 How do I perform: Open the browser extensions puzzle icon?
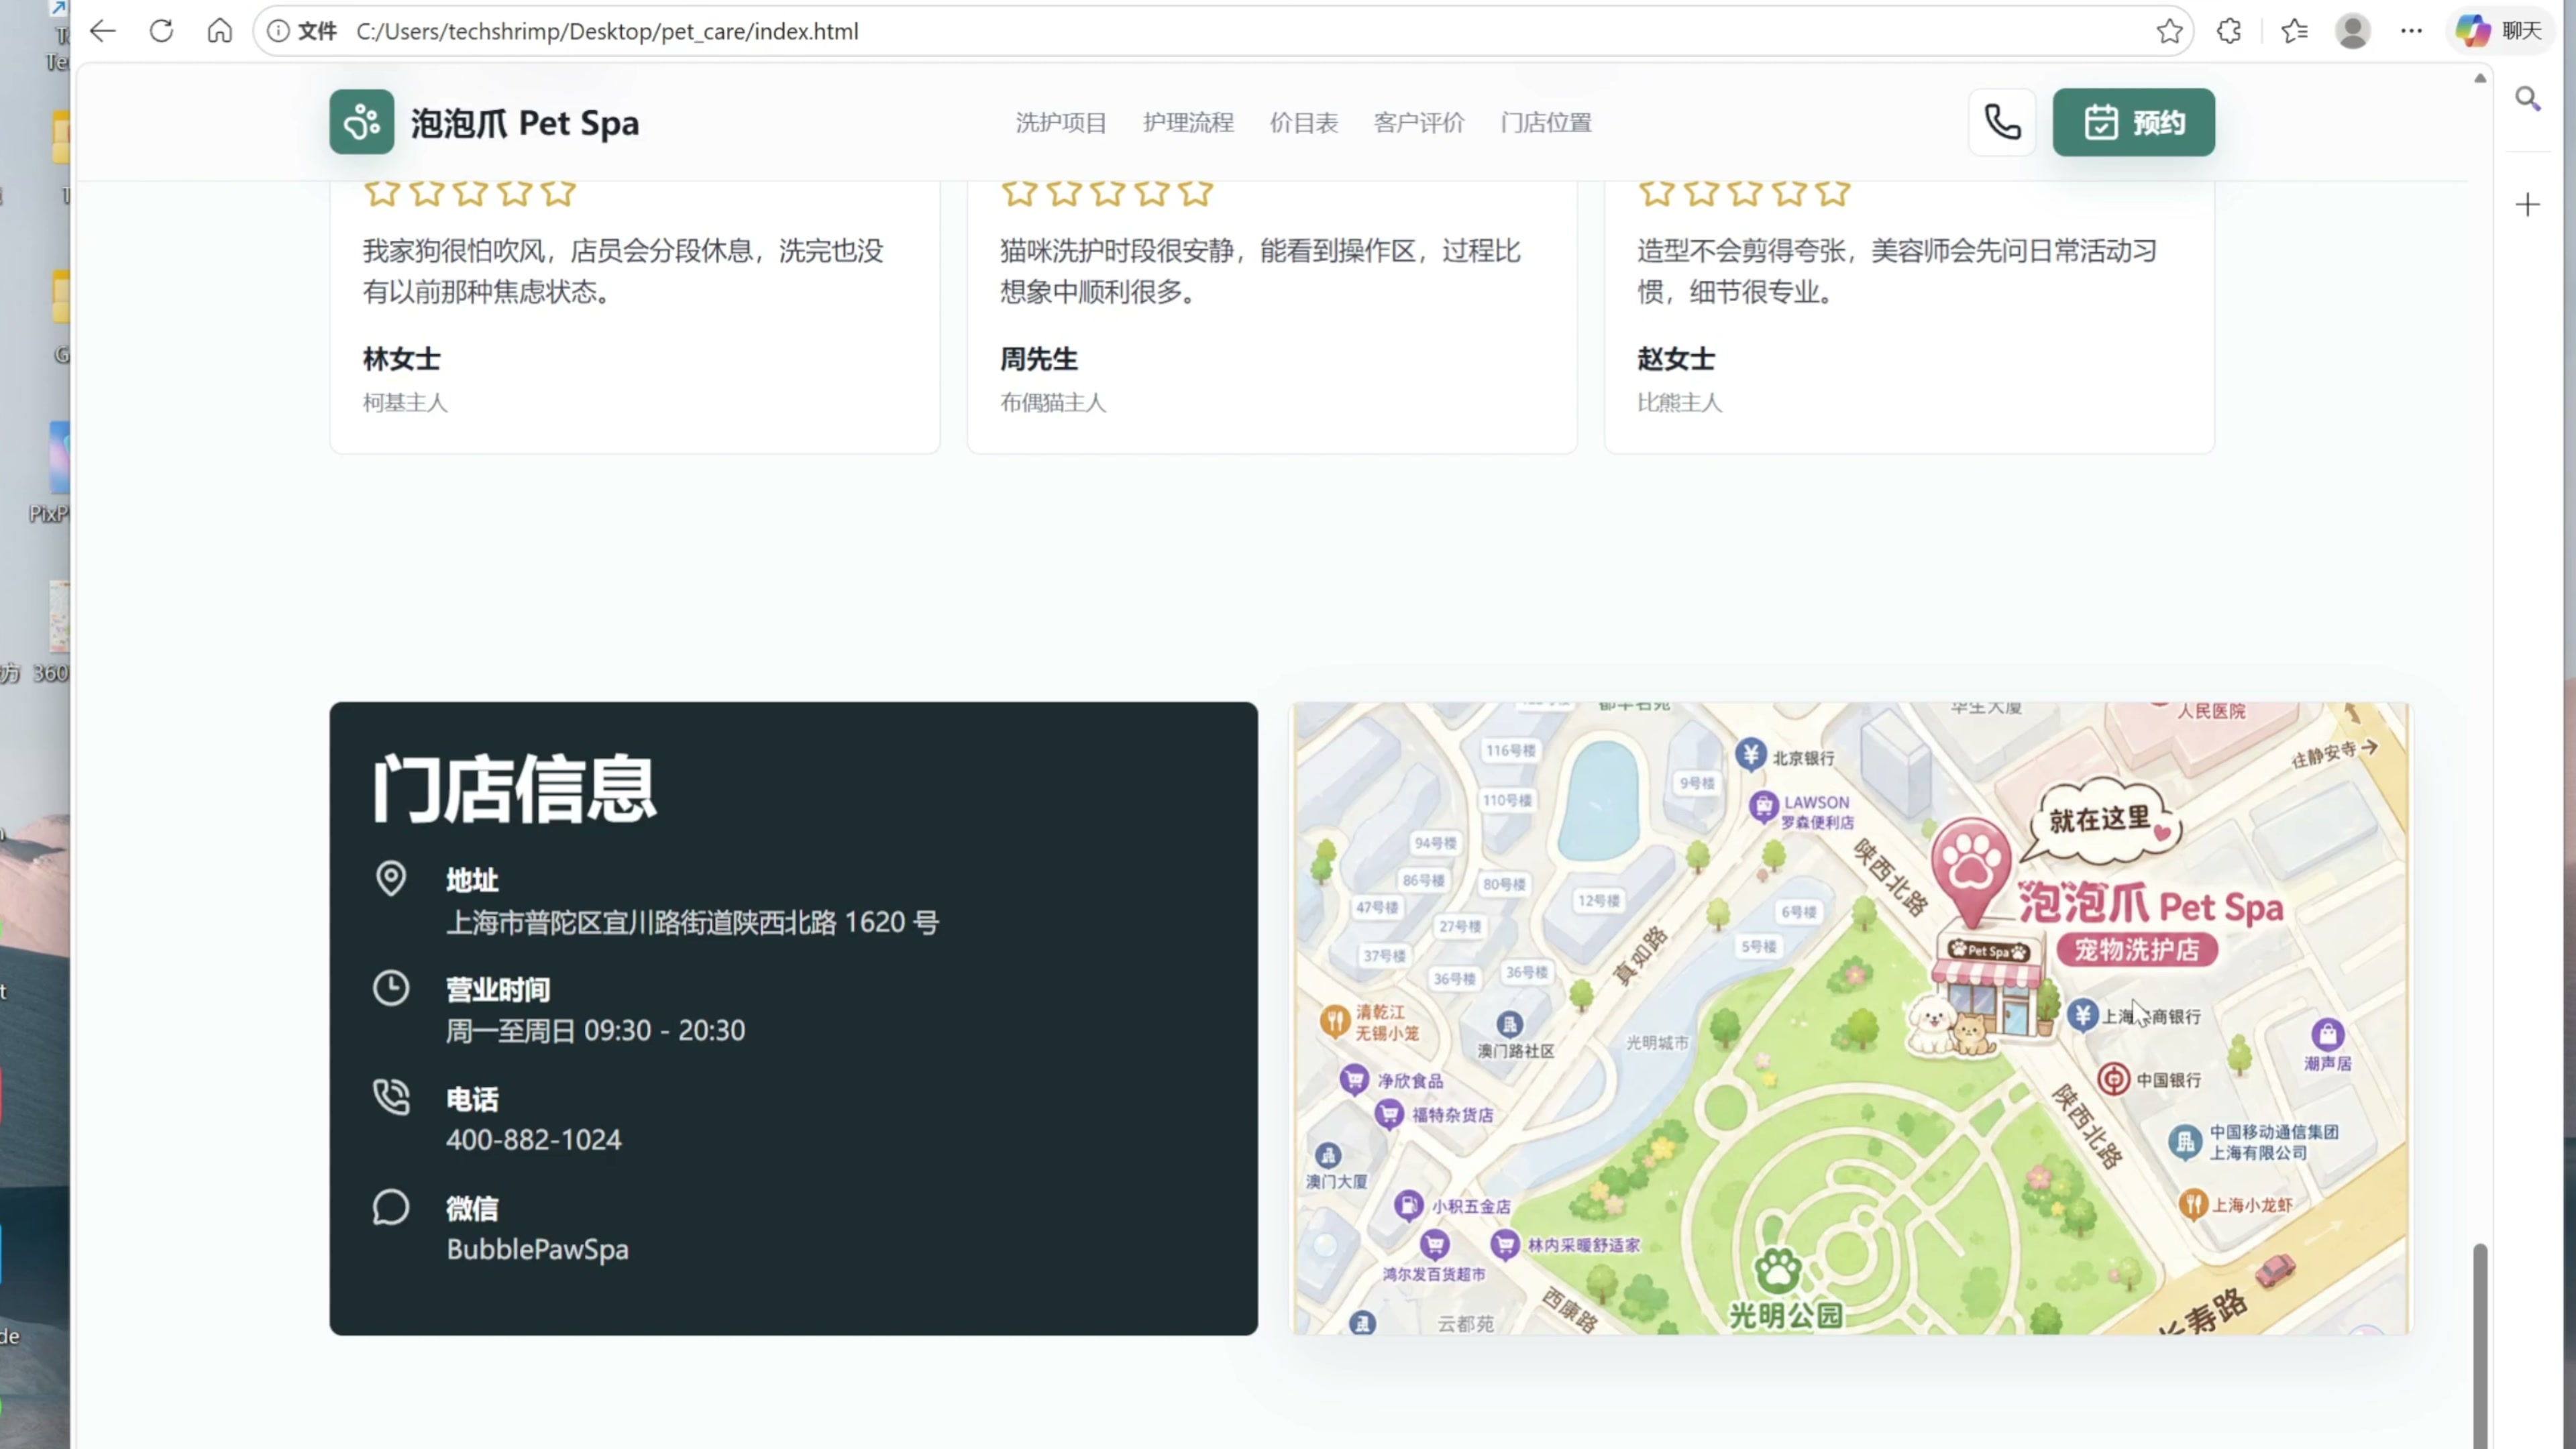click(x=2229, y=31)
